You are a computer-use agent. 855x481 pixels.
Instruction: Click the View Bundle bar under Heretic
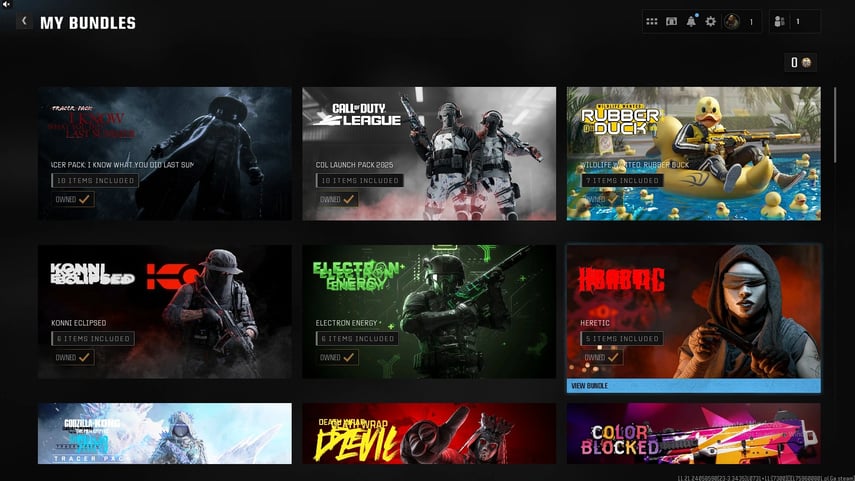coord(693,386)
